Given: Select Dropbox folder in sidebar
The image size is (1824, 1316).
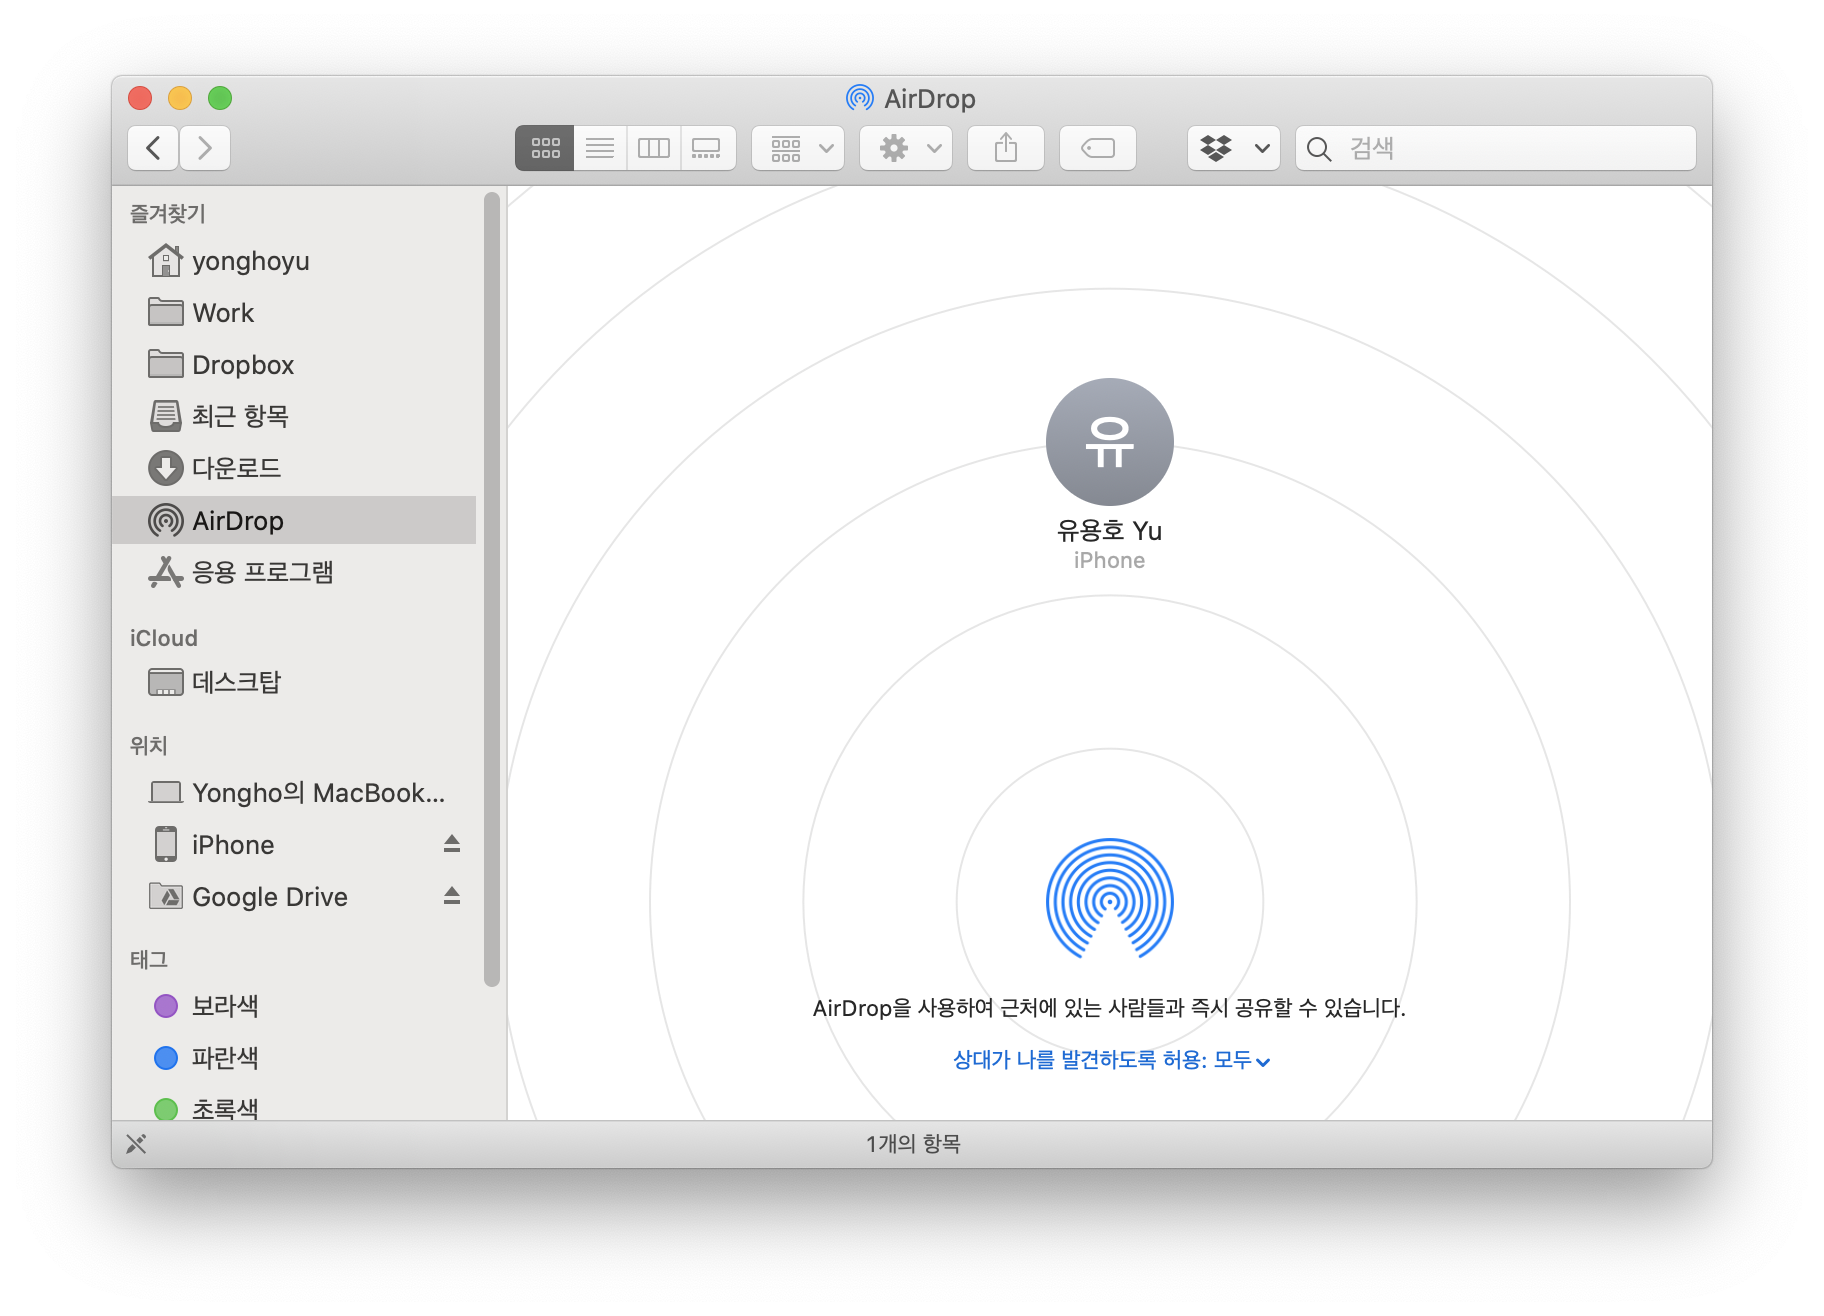Looking at the screenshot, I should pyautogui.click(x=294, y=365).
